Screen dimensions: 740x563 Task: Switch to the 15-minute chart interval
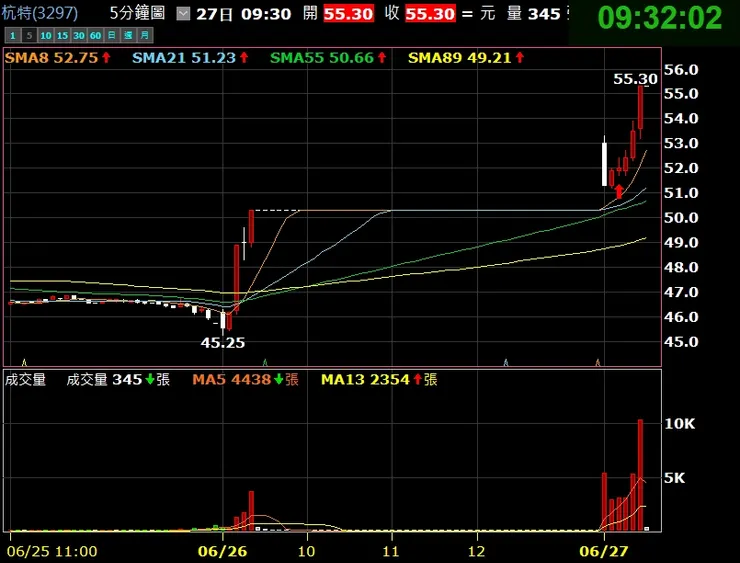coord(62,35)
